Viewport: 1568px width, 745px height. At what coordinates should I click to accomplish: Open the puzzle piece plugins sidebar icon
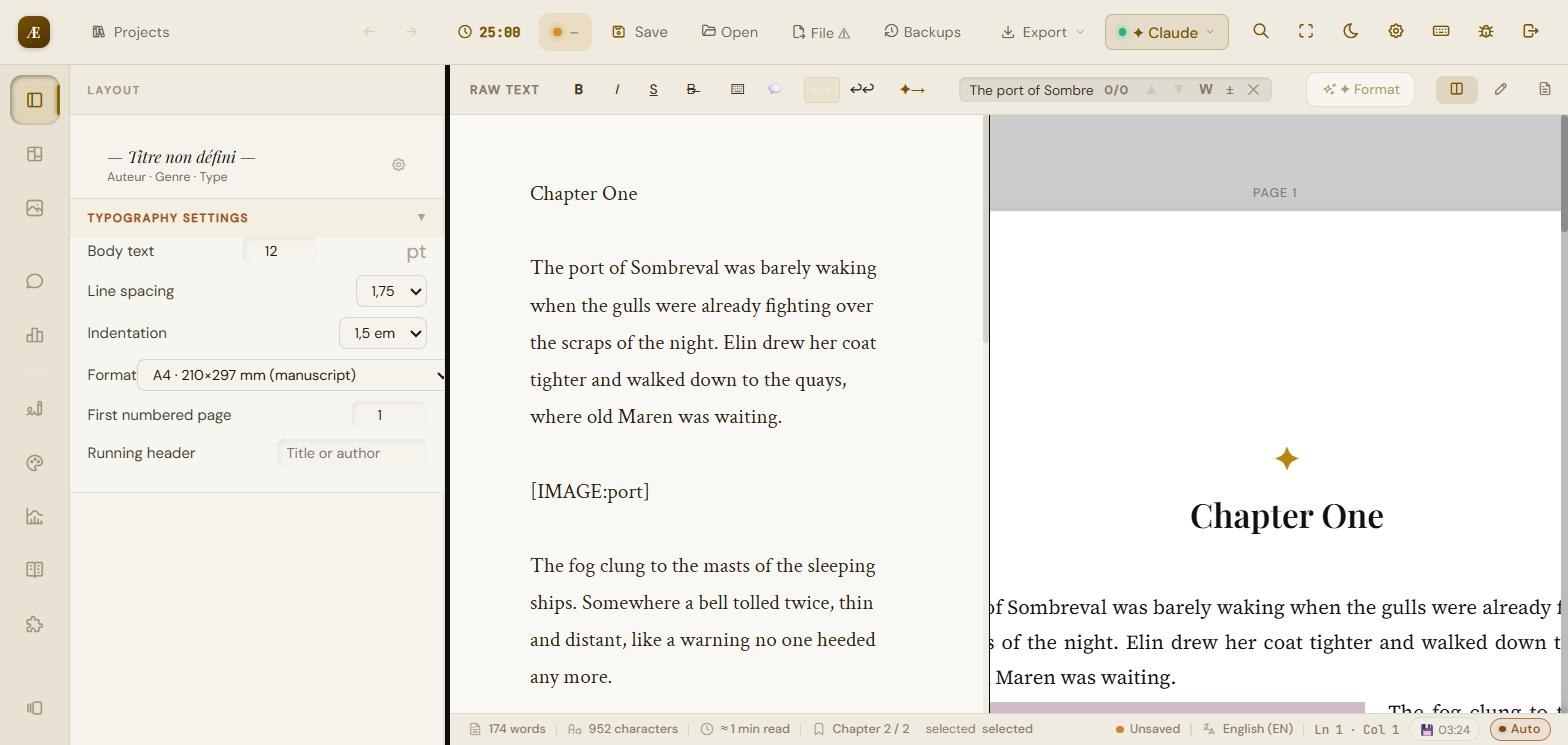pyautogui.click(x=35, y=625)
